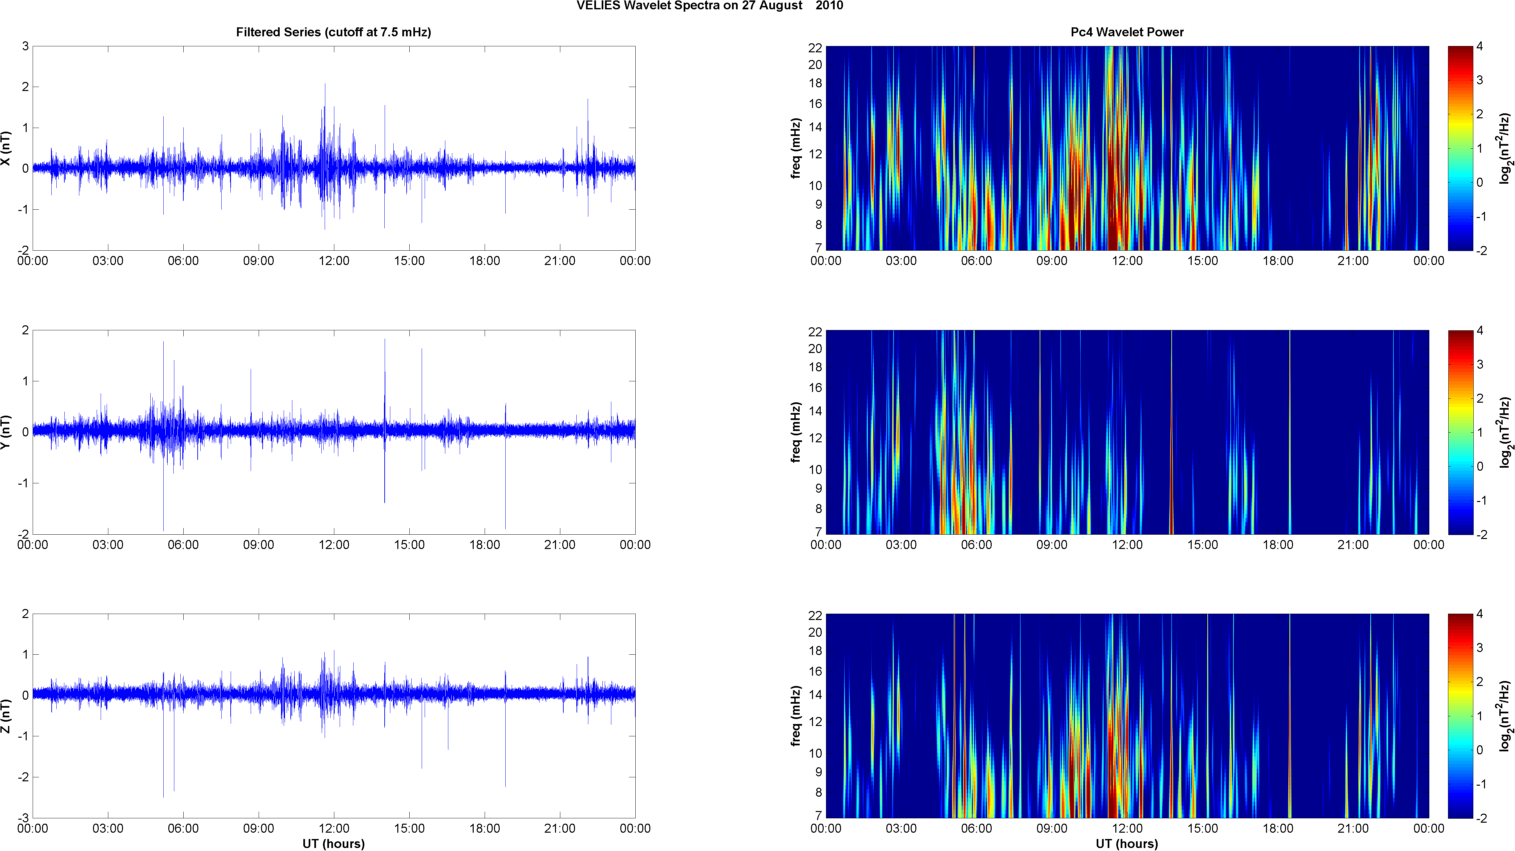Click the X component filtered time series plot
Viewport: 1515px width, 851px height.
(x=334, y=148)
